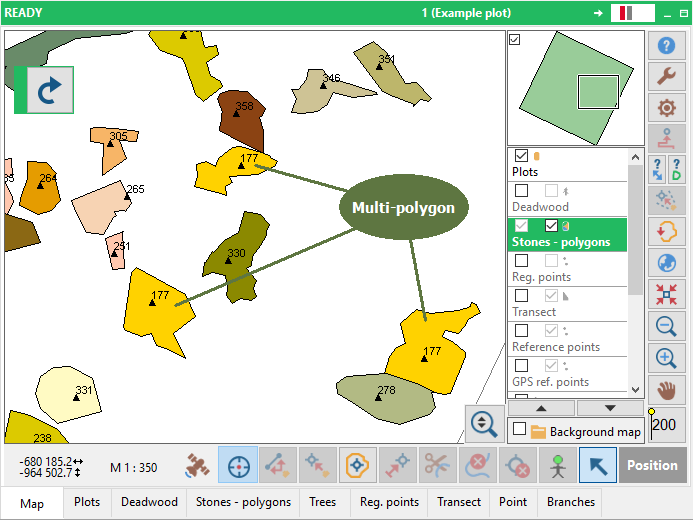The width and height of the screenshot is (693, 520).
Task: Switch to the Trees tab
Action: click(x=322, y=502)
